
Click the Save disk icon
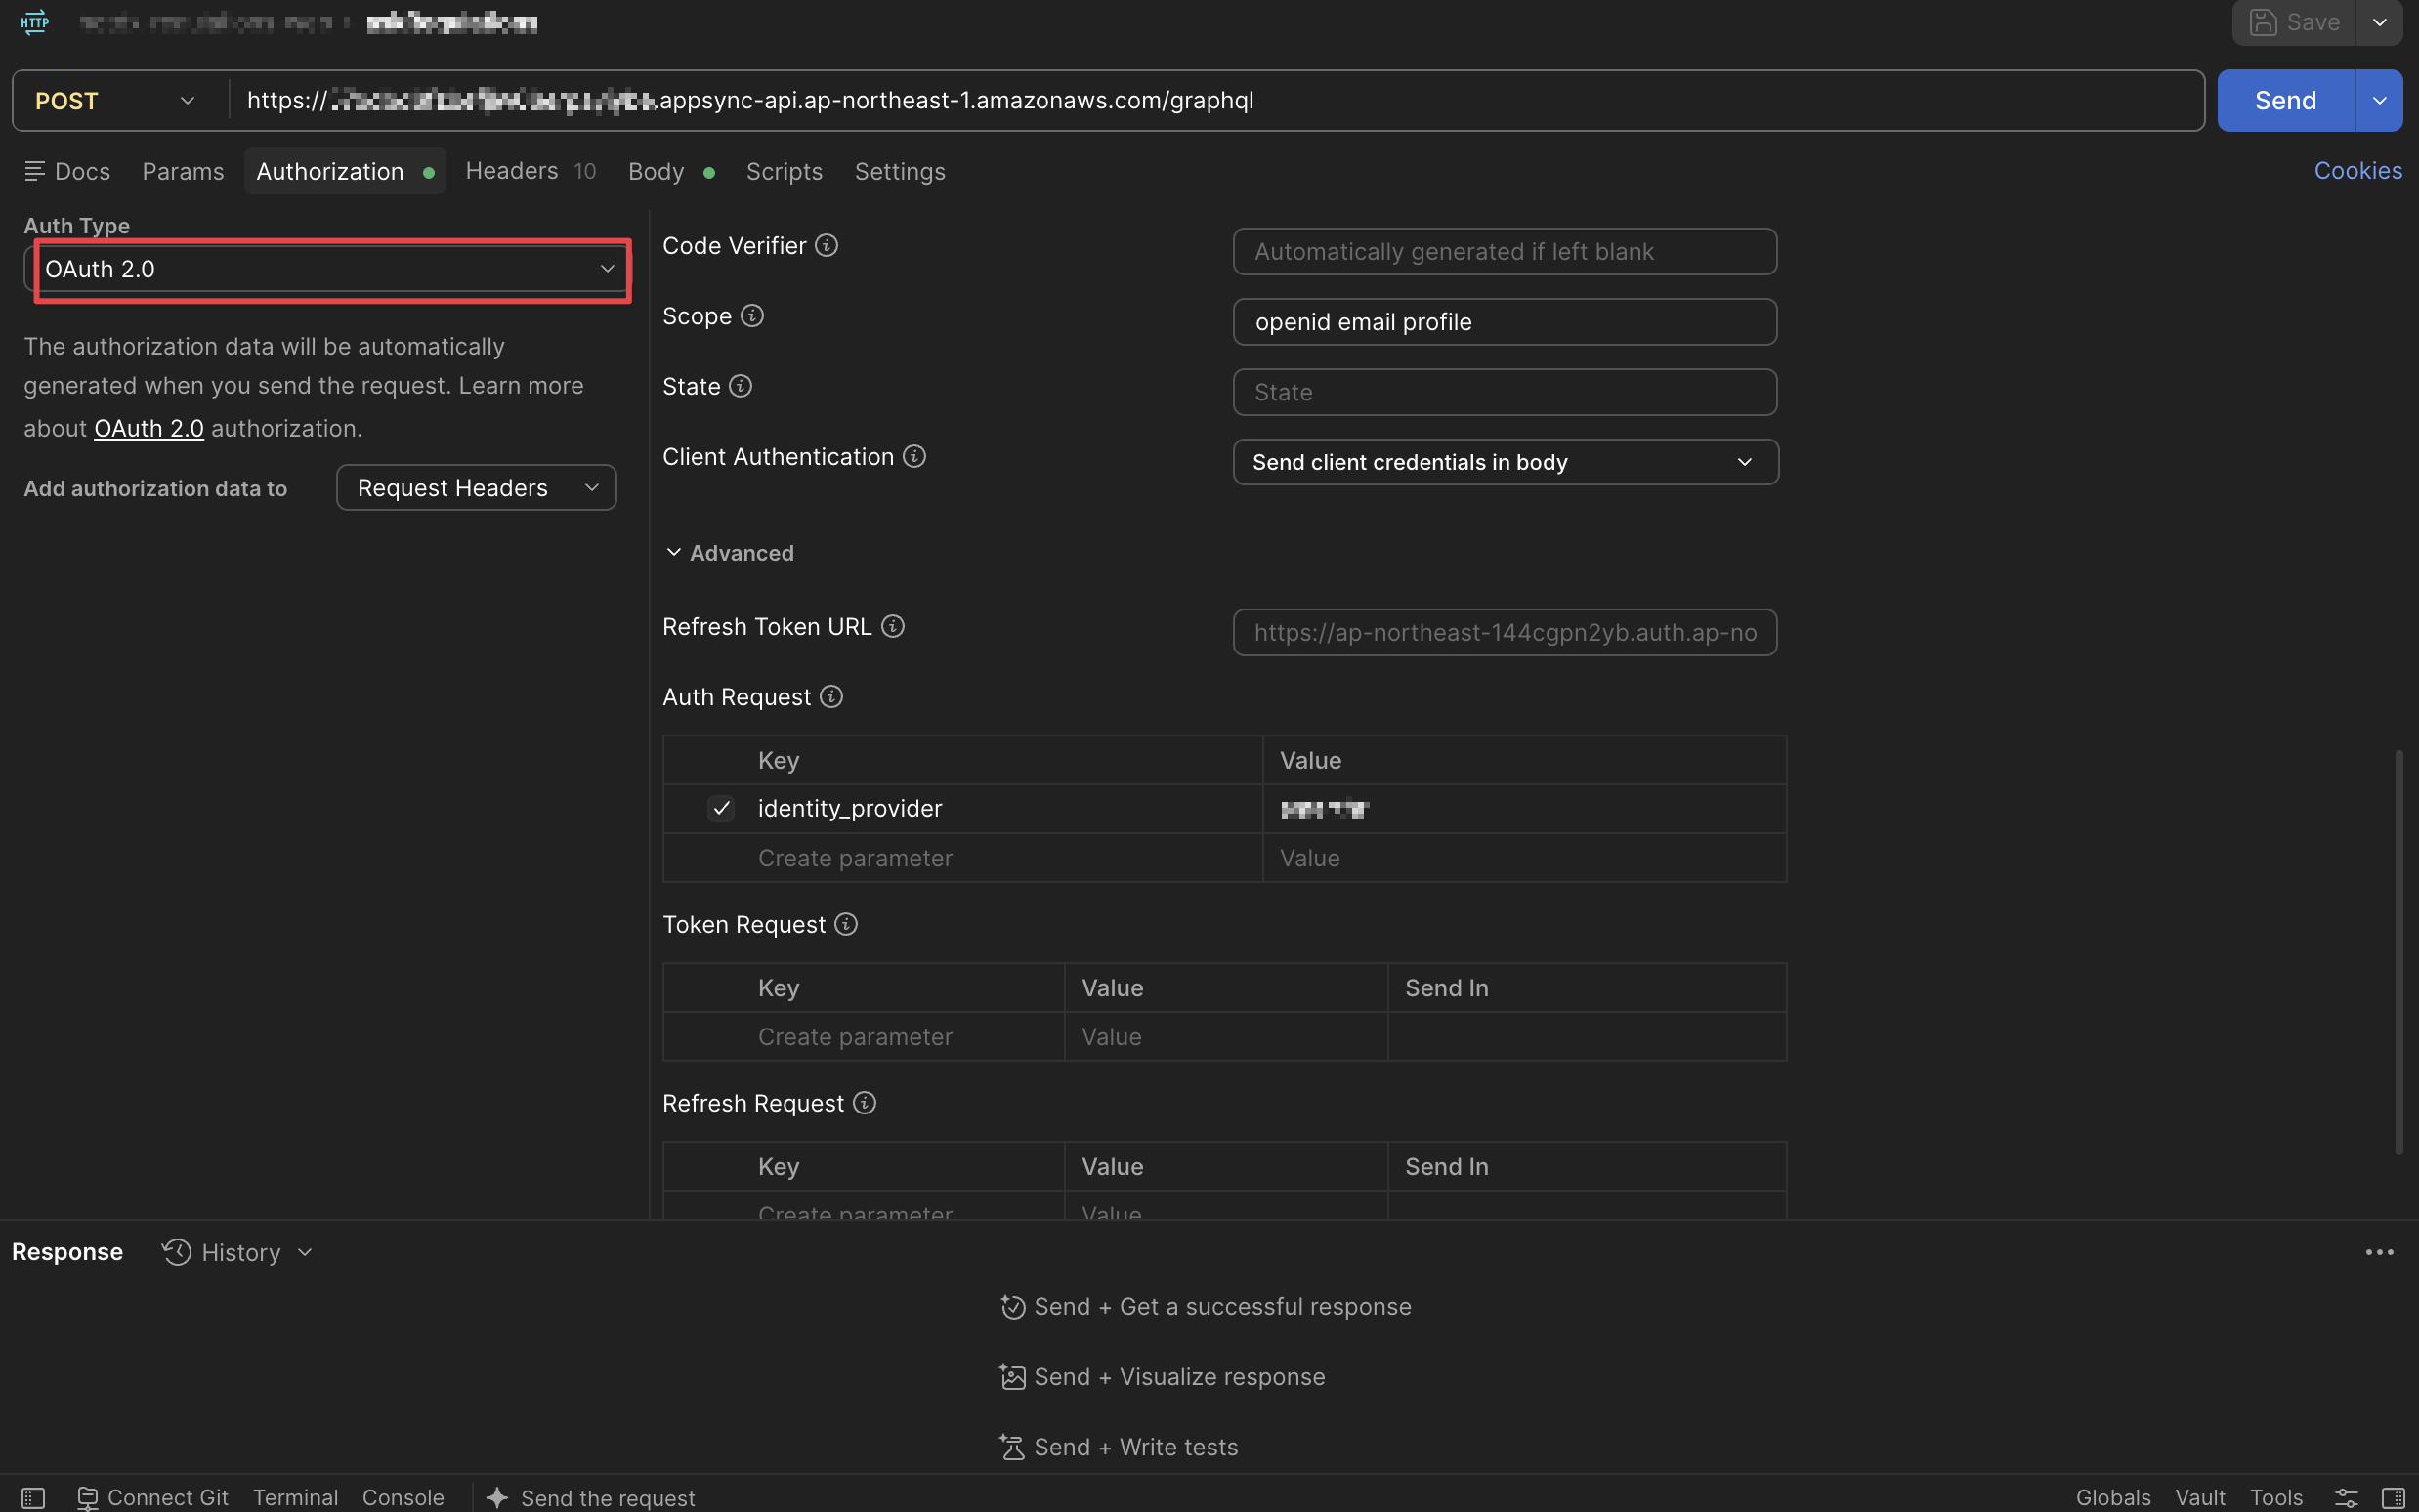[2263, 22]
